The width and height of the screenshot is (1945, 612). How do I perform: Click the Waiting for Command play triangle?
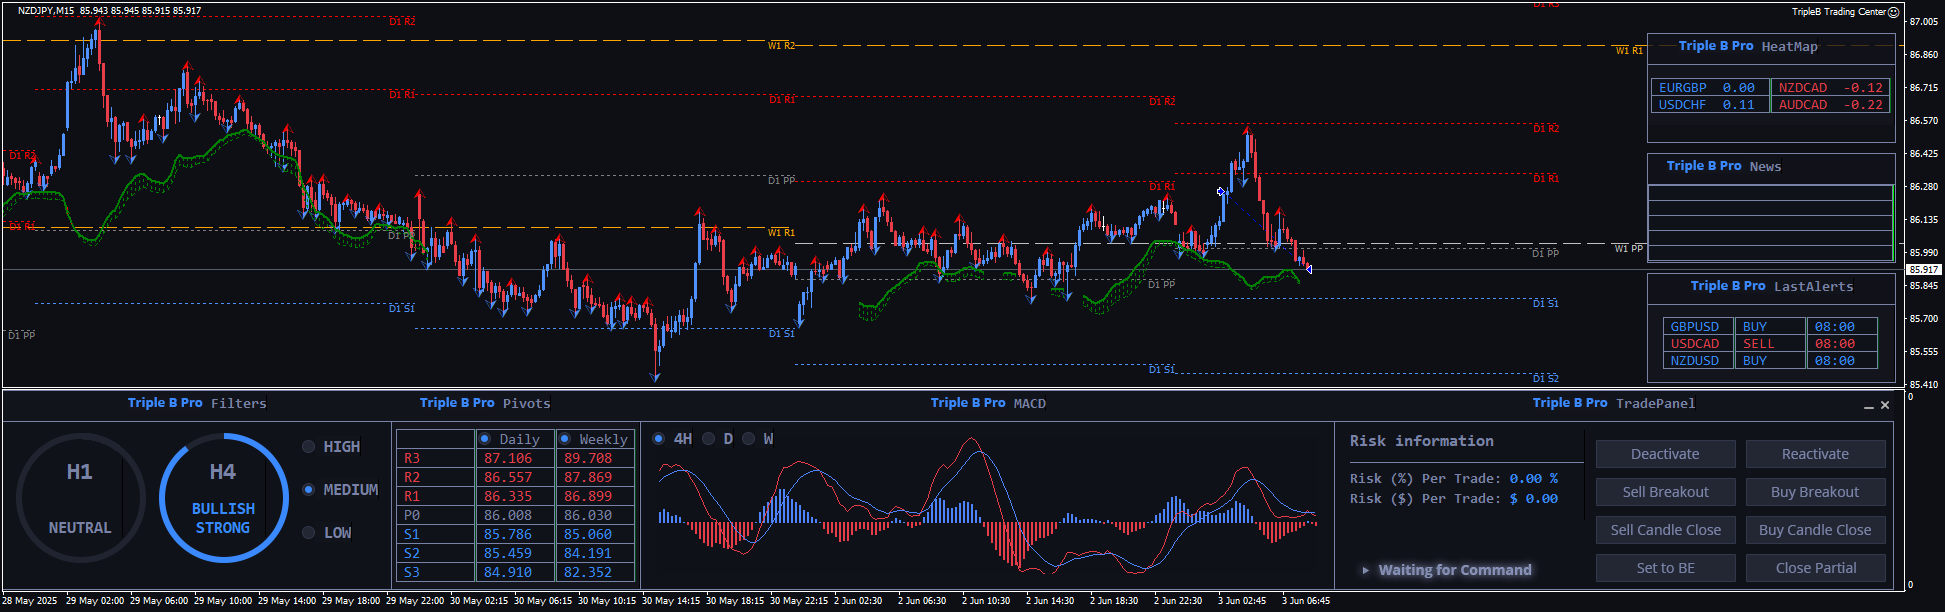pos(1365,570)
